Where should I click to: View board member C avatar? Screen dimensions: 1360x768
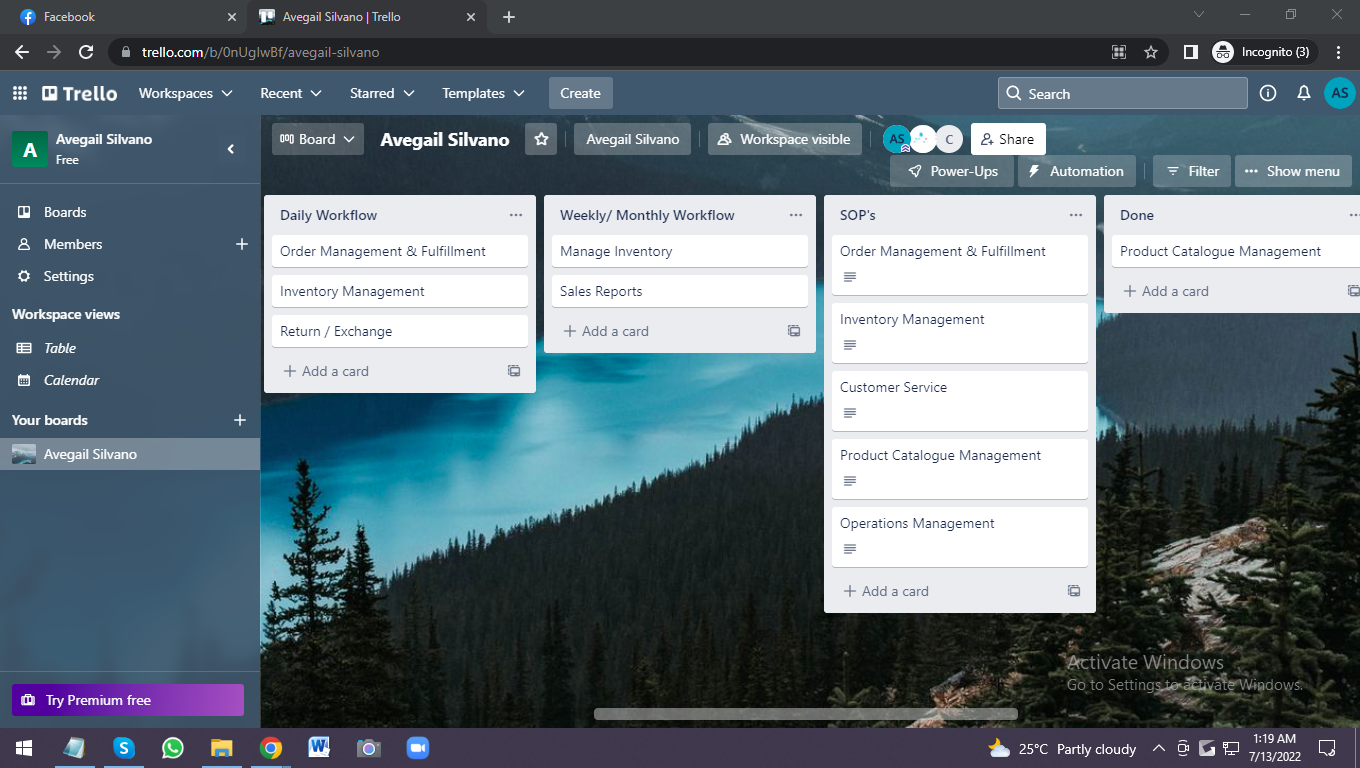pos(949,139)
